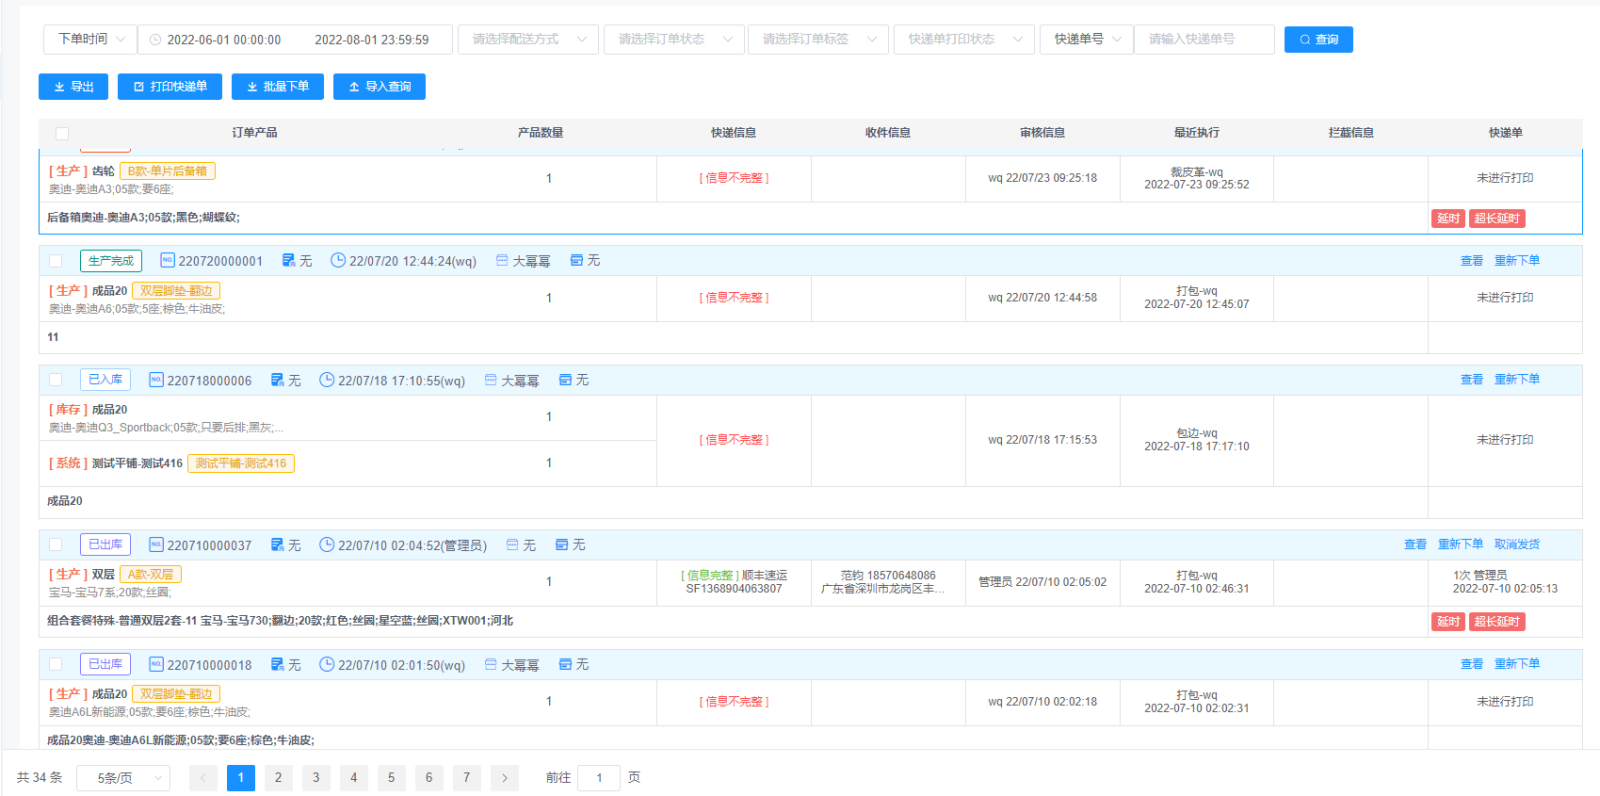This screenshot has height=796, width=1600.
Task: Click 重新下单 for order 220710000037
Action: pyautogui.click(x=1460, y=545)
